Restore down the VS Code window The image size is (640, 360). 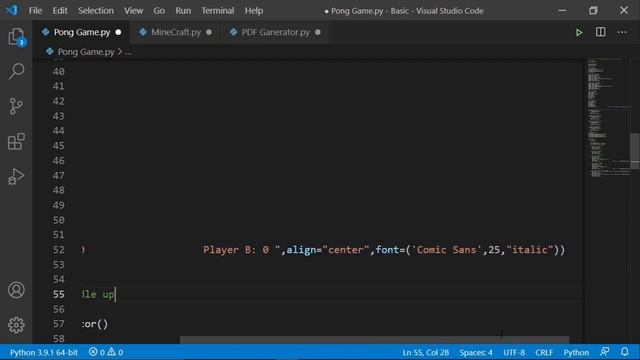593,10
